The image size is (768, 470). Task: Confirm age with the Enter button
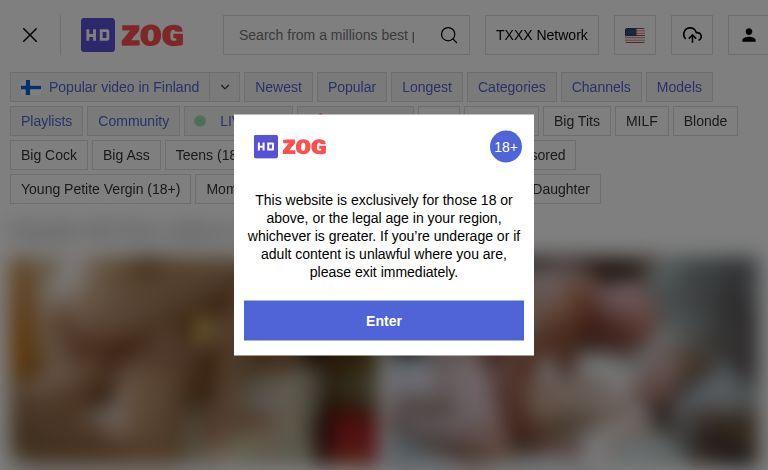tap(384, 321)
